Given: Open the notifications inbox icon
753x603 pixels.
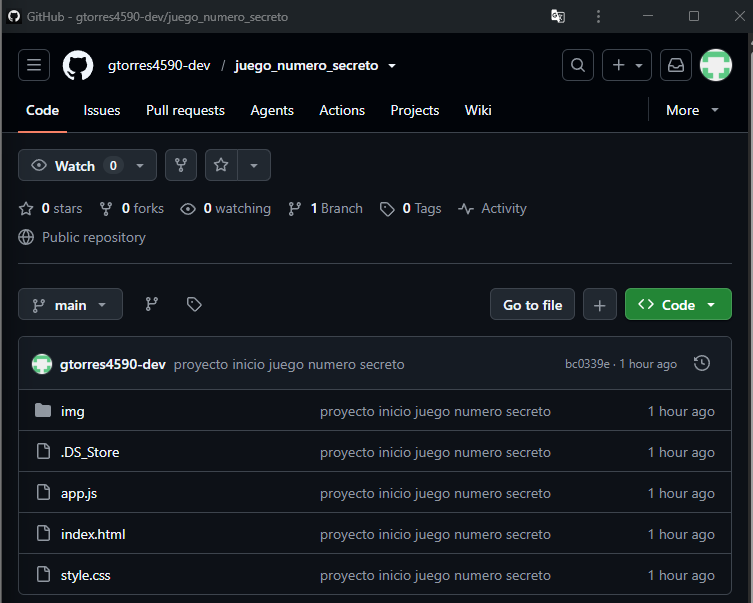Looking at the screenshot, I should pos(676,65).
